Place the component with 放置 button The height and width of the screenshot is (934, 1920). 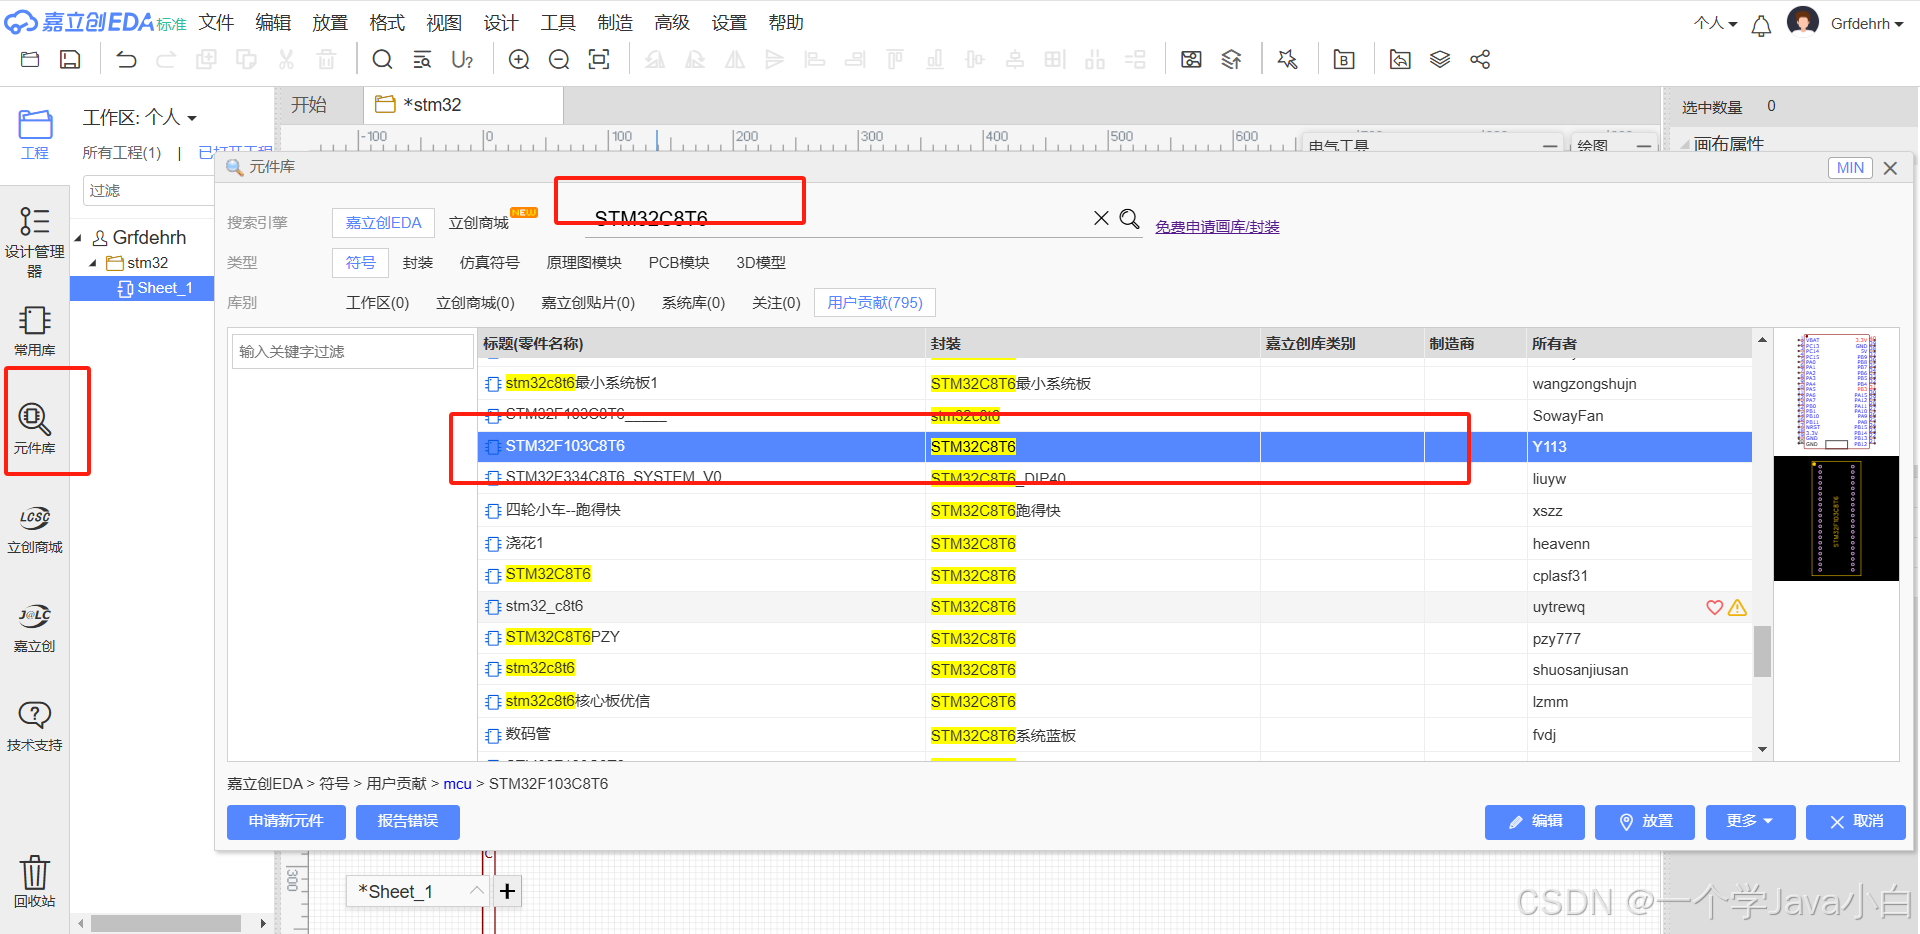(x=1645, y=821)
